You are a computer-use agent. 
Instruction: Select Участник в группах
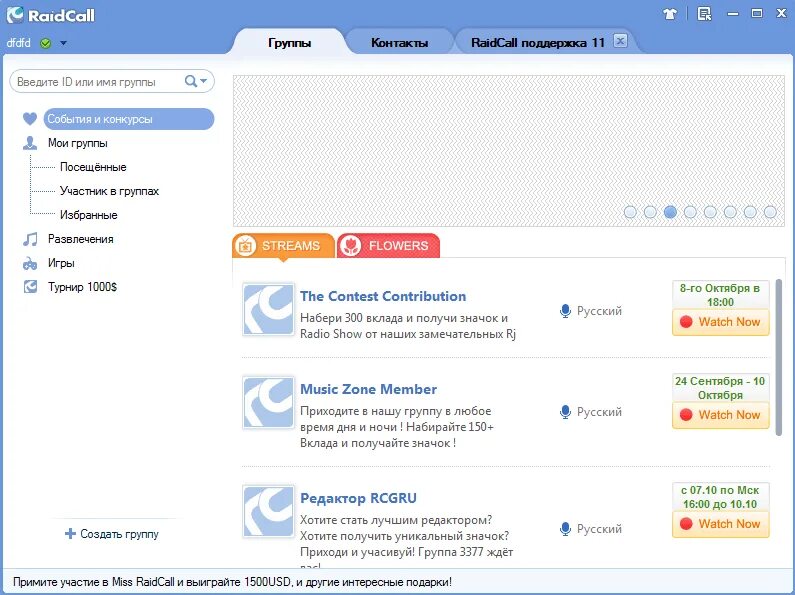point(110,191)
